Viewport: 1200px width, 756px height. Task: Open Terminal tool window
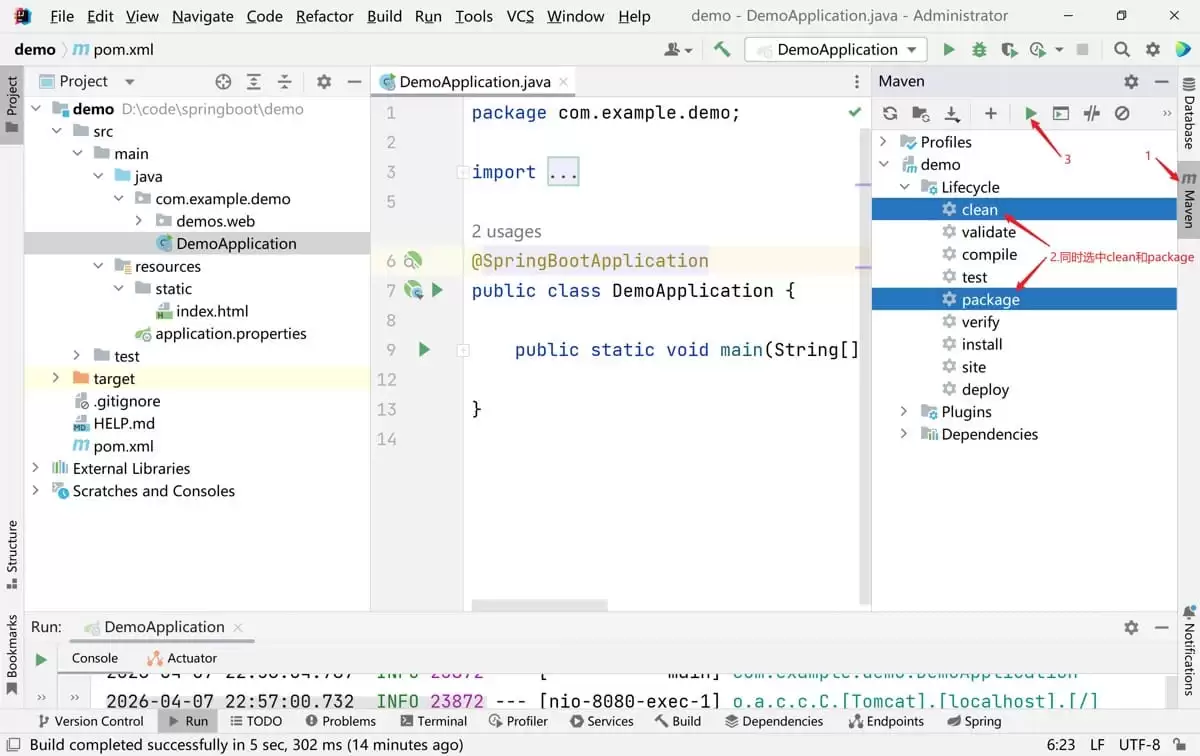(433, 721)
